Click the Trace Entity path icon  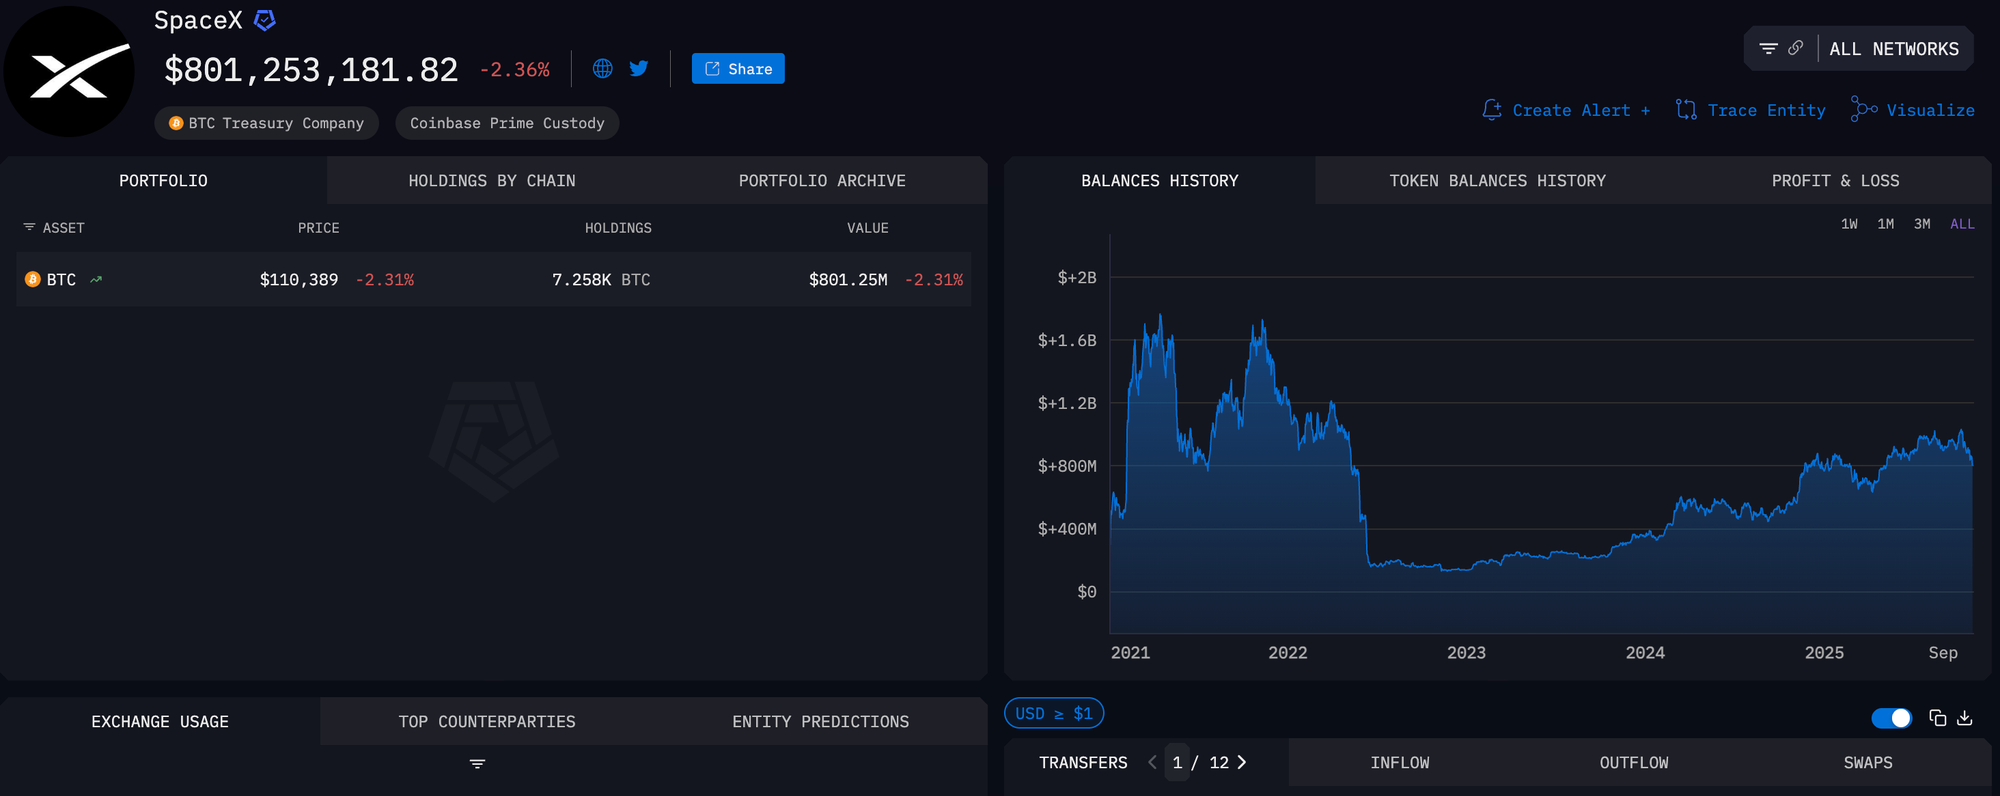click(1686, 110)
